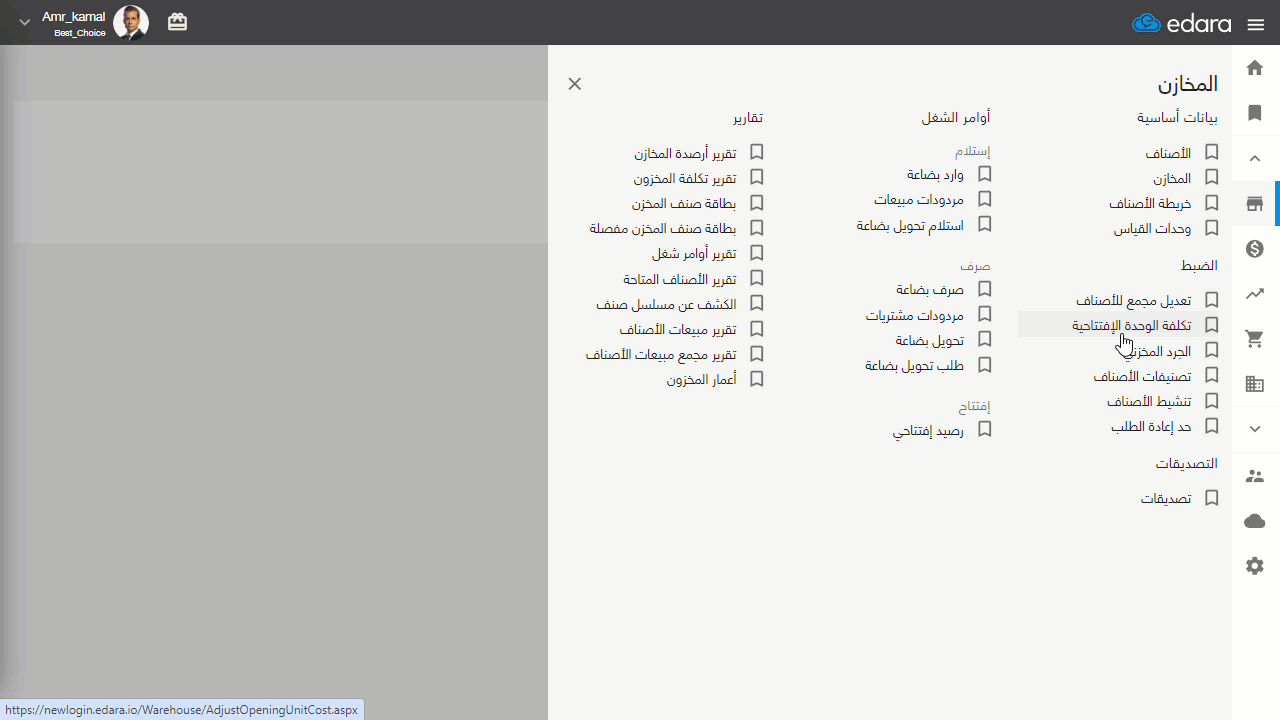Open استلام تحويل بضاعة order
1280x720 pixels.
click(910, 225)
